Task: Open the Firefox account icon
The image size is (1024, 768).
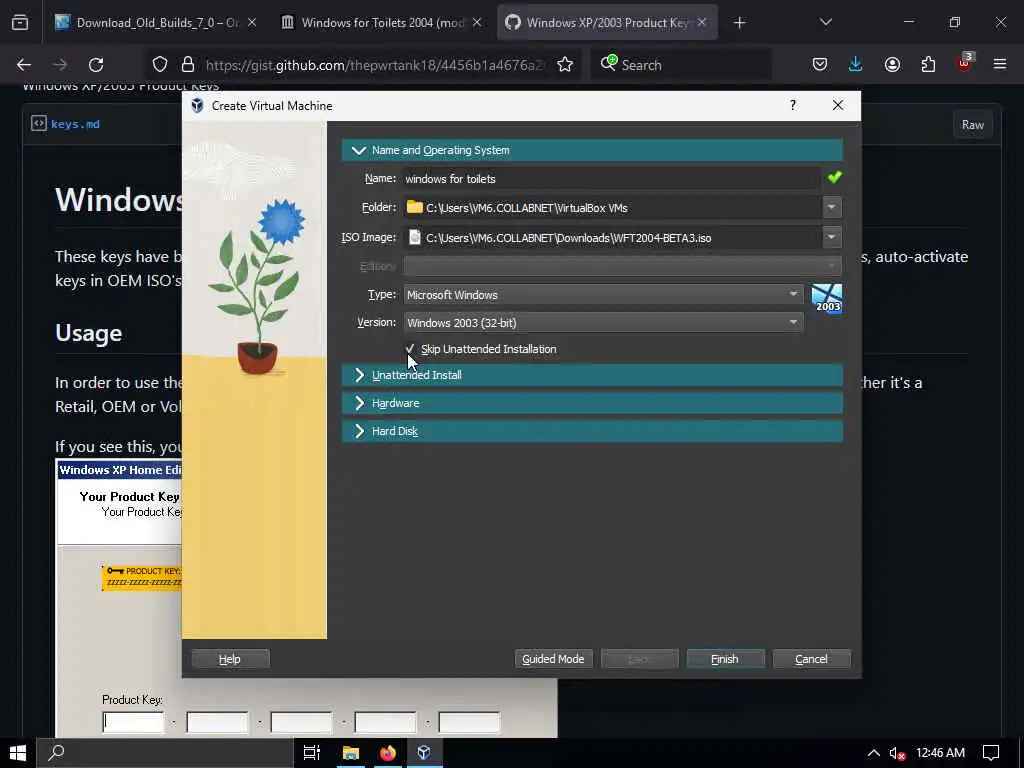Action: coord(892,65)
